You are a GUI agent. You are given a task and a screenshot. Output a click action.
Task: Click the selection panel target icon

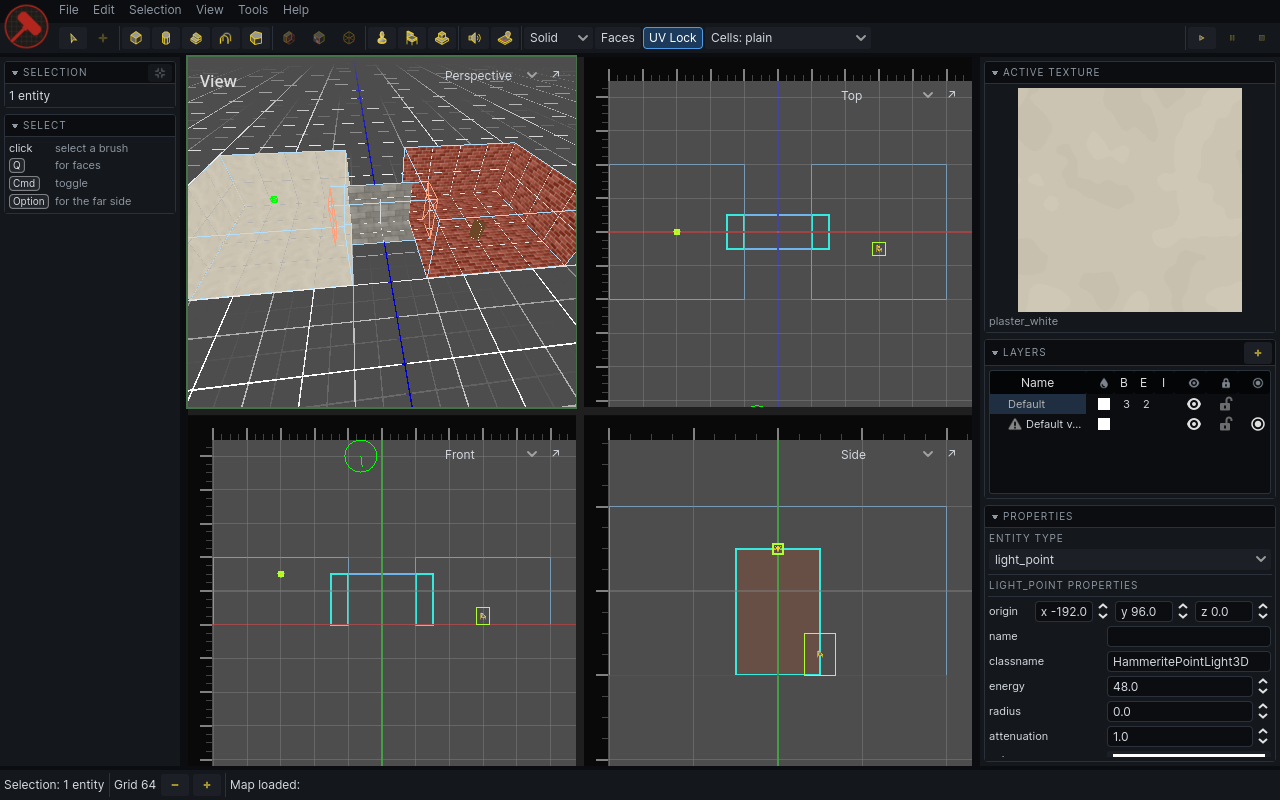click(x=159, y=72)
